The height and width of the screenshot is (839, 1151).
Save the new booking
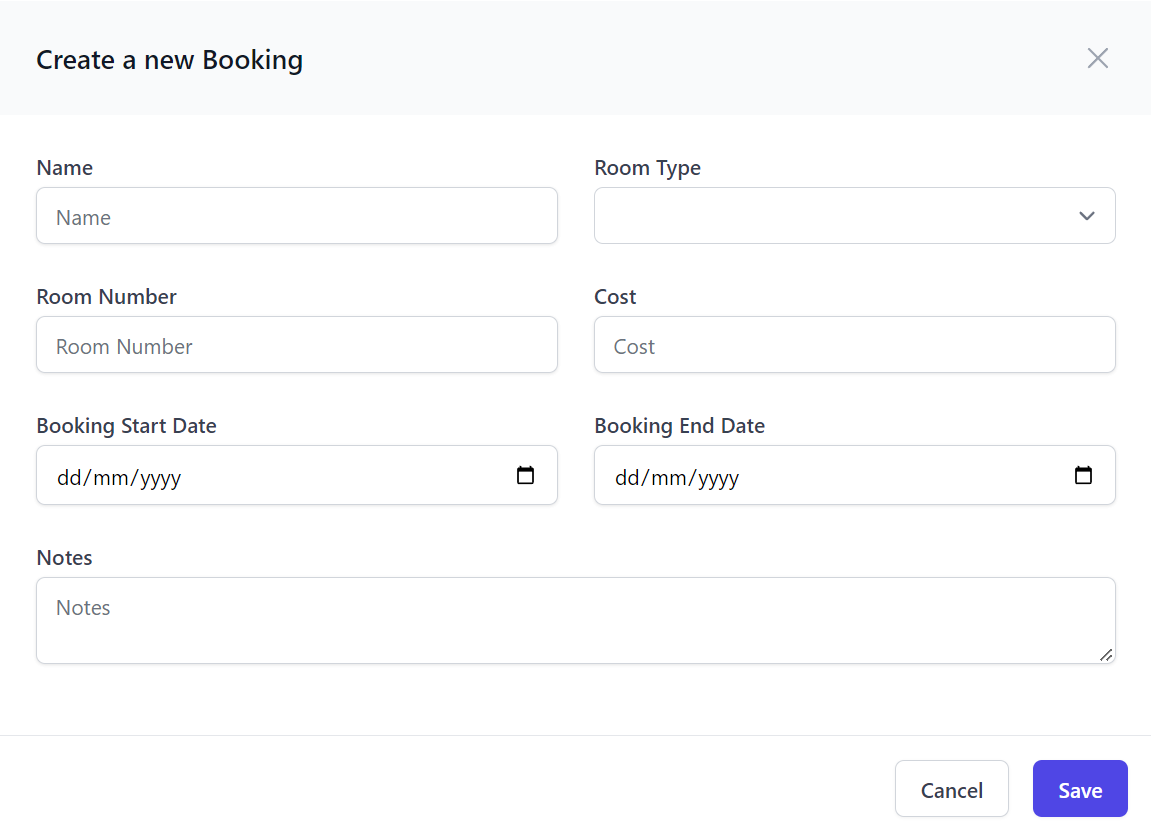1079,790
